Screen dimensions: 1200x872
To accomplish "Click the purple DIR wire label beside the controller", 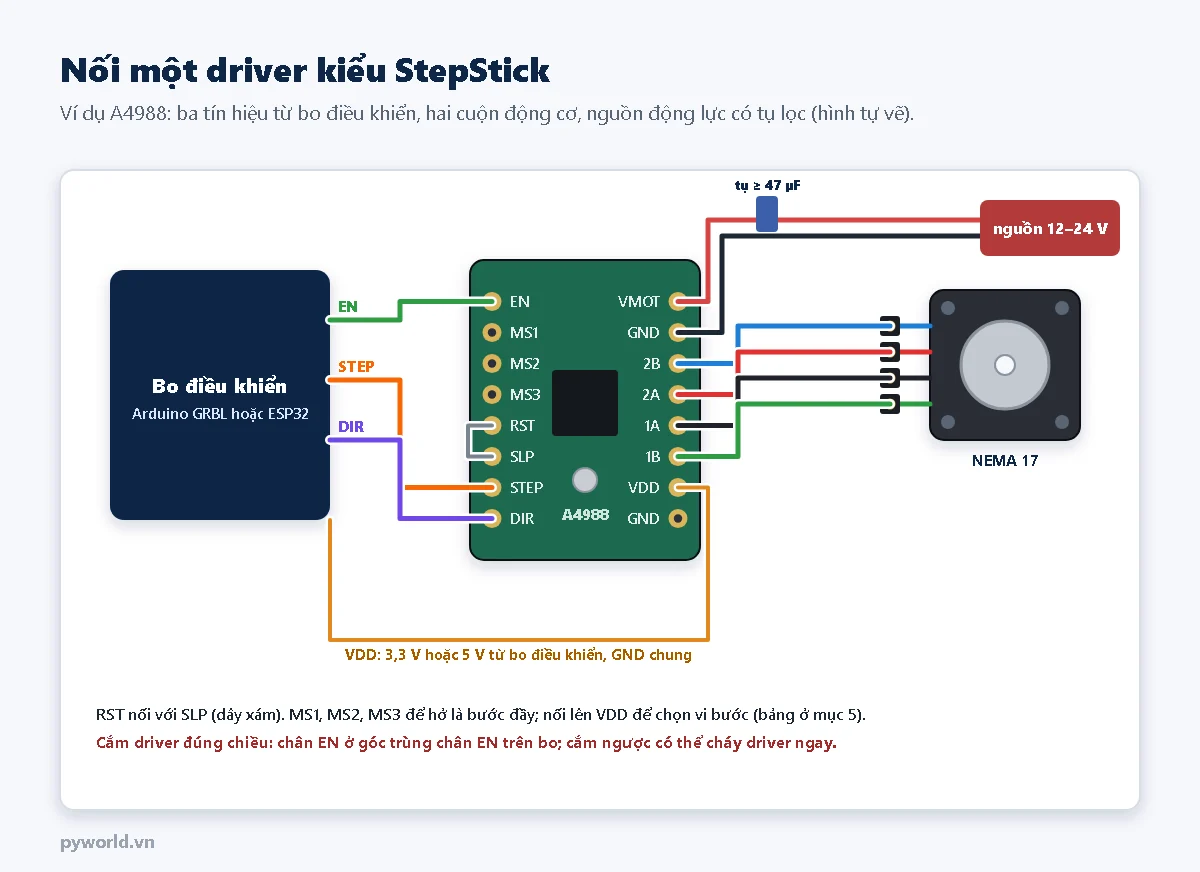I will tap(350, 427).
